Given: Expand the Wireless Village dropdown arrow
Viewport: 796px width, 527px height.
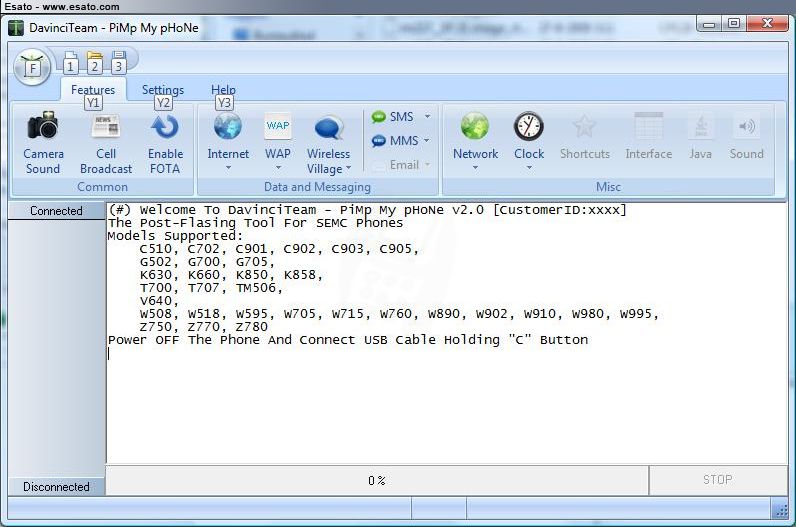Looking at the screenshot, I should [348, 168].
